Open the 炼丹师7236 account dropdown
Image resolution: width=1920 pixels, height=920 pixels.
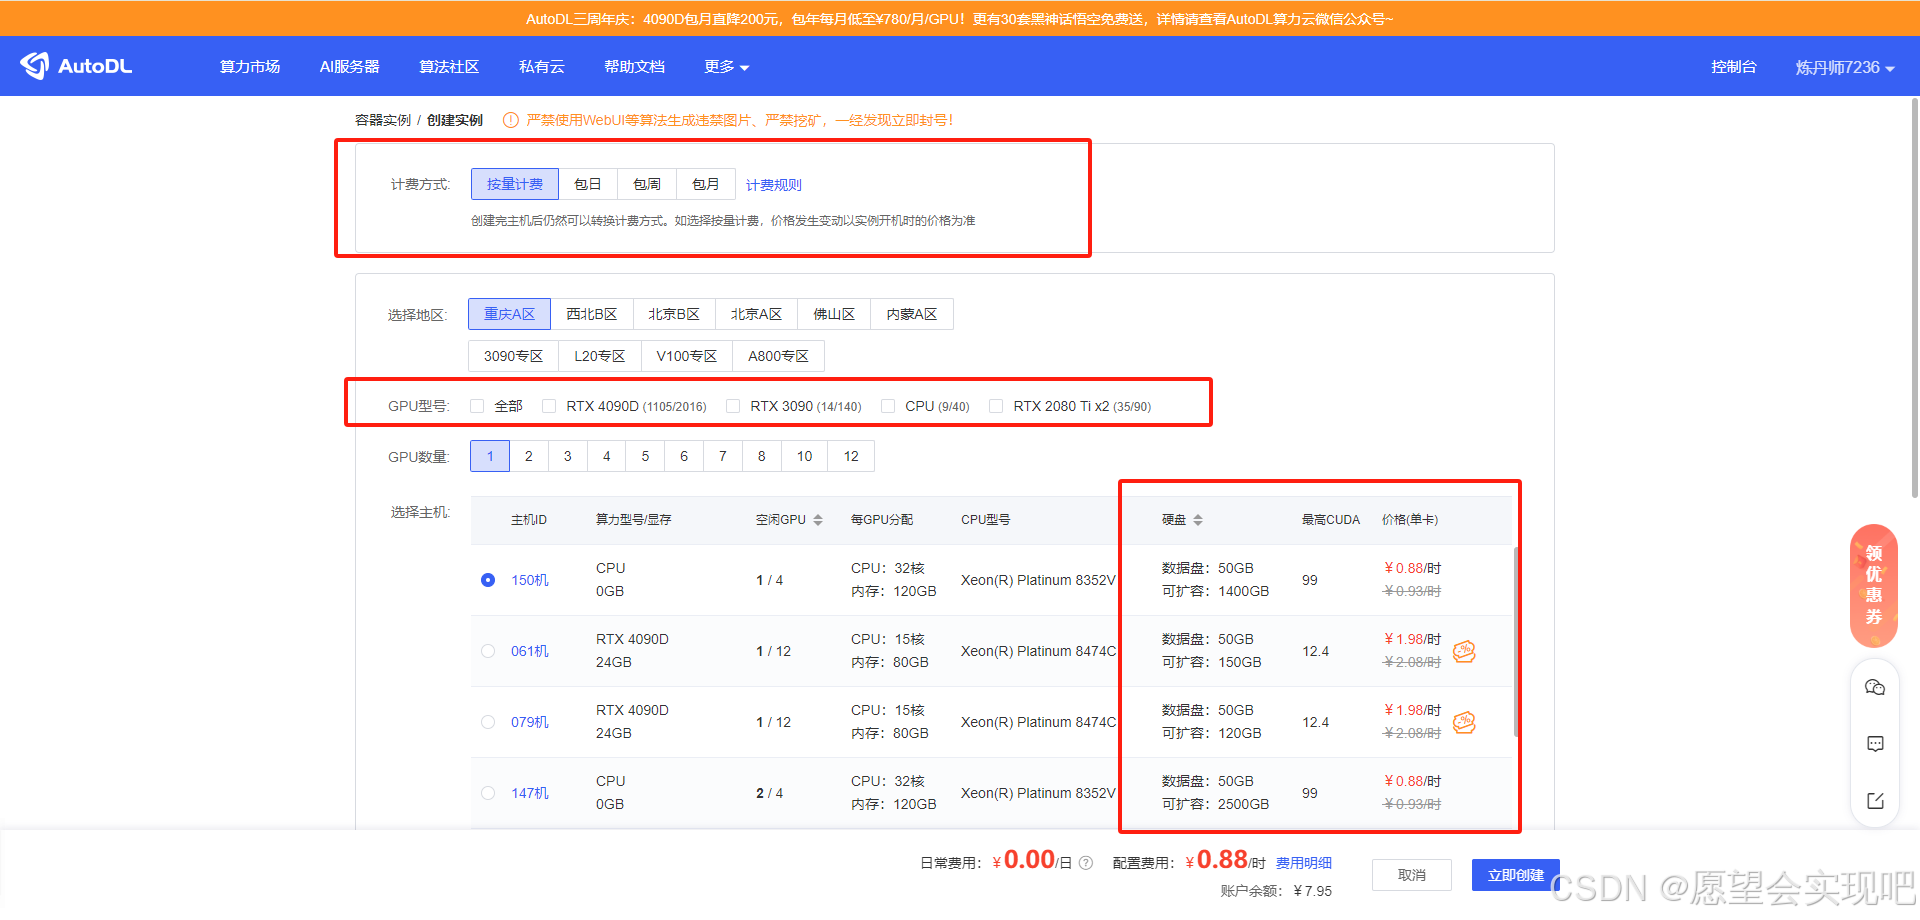(1845, 67)
